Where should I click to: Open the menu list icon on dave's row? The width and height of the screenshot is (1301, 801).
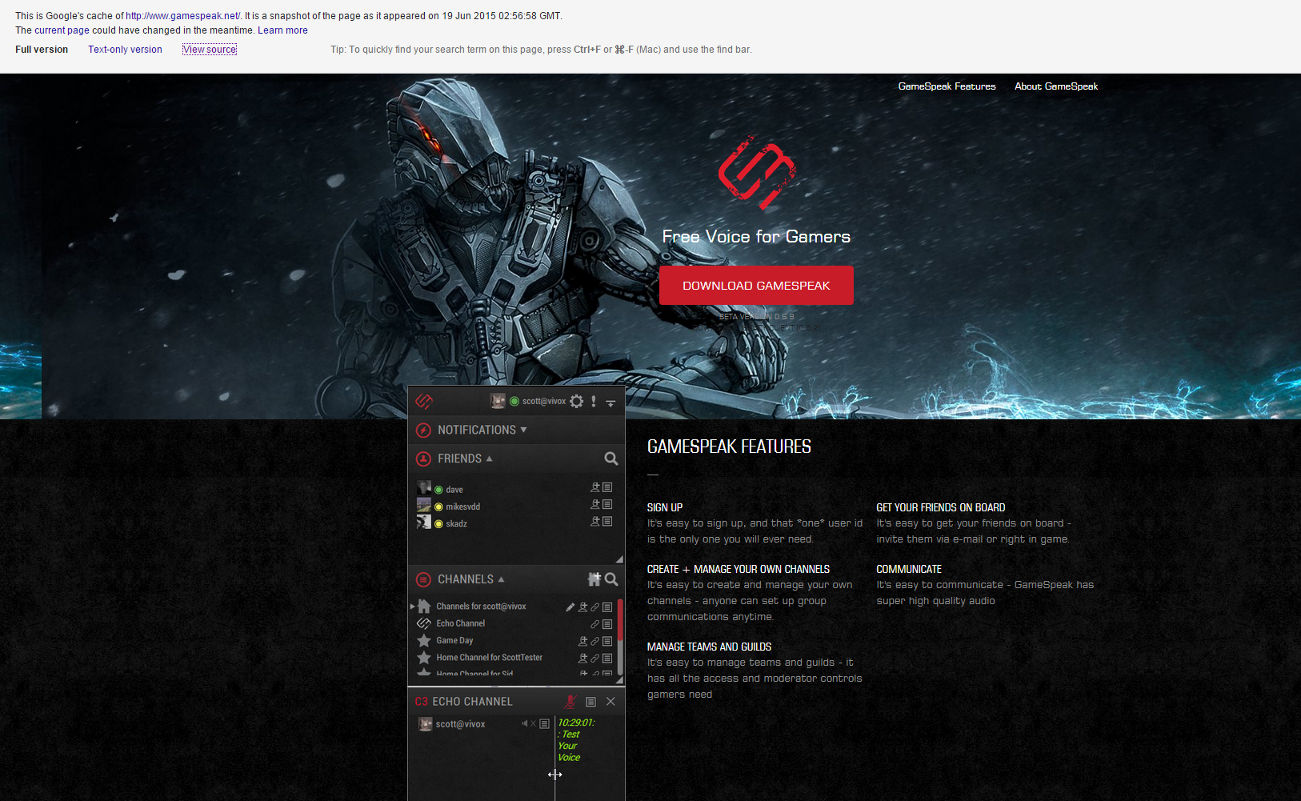[x=607, y=488]
